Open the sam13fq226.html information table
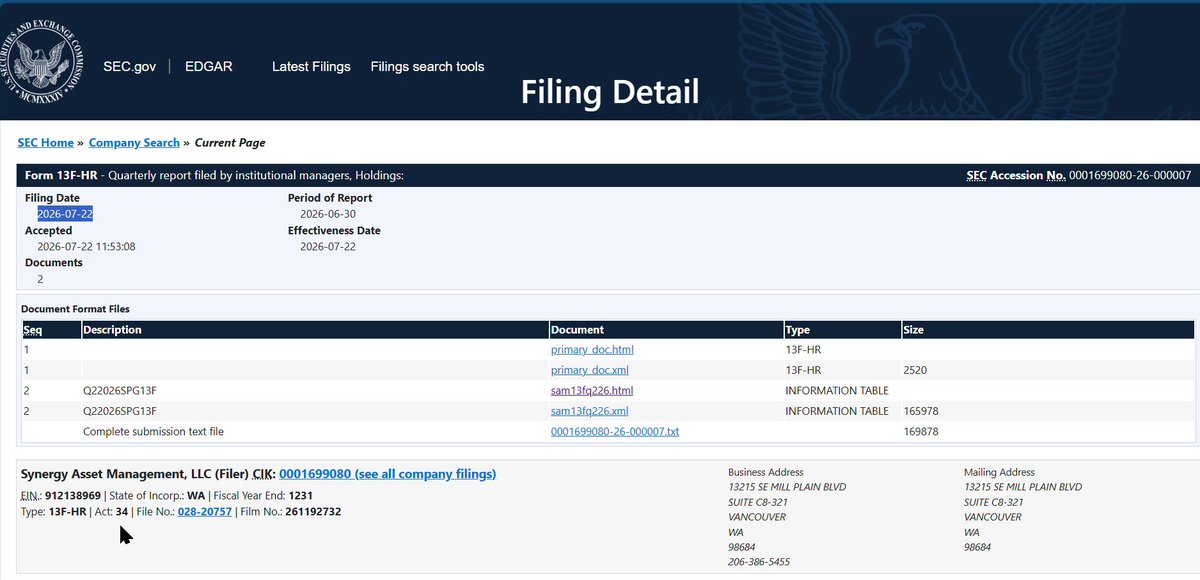1200x580 pixels. (592, 391)
